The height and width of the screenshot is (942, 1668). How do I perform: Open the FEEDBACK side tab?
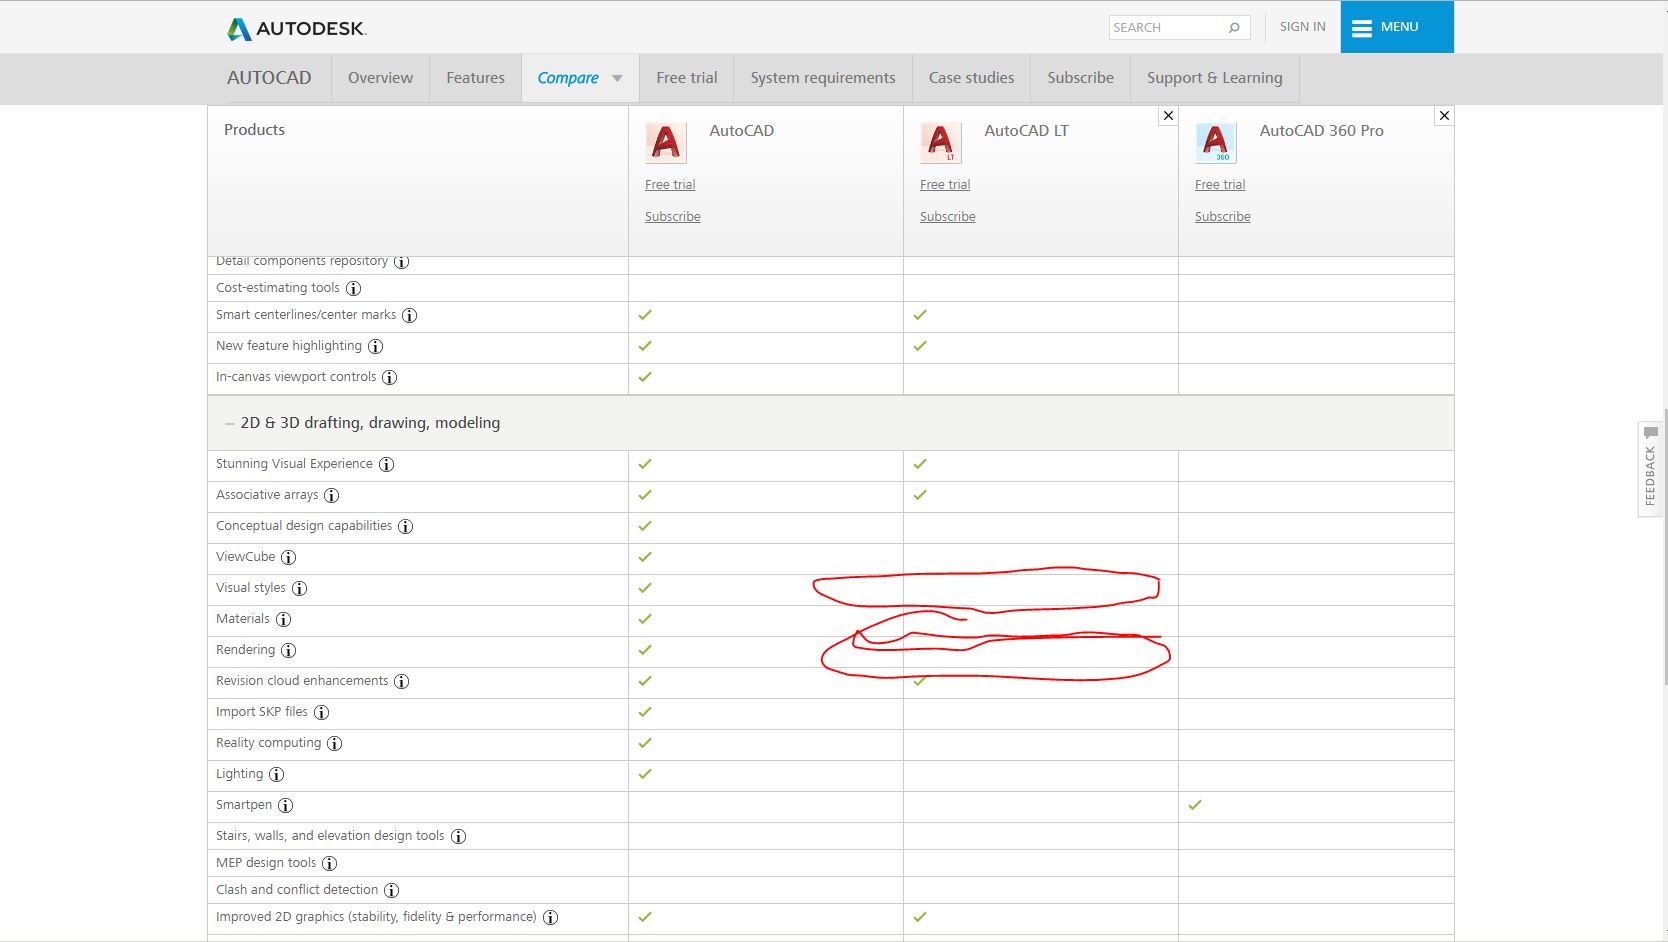(x=1651, y=470)
